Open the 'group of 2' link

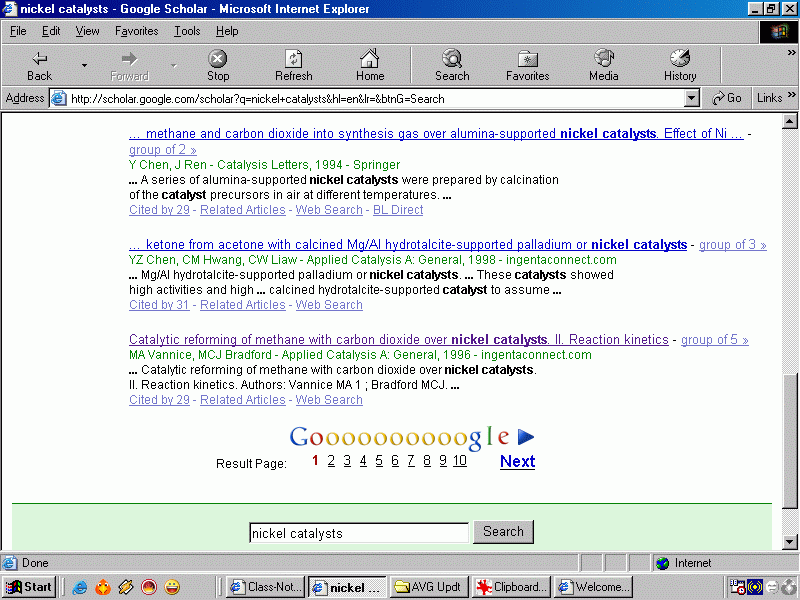pos(163,150)
